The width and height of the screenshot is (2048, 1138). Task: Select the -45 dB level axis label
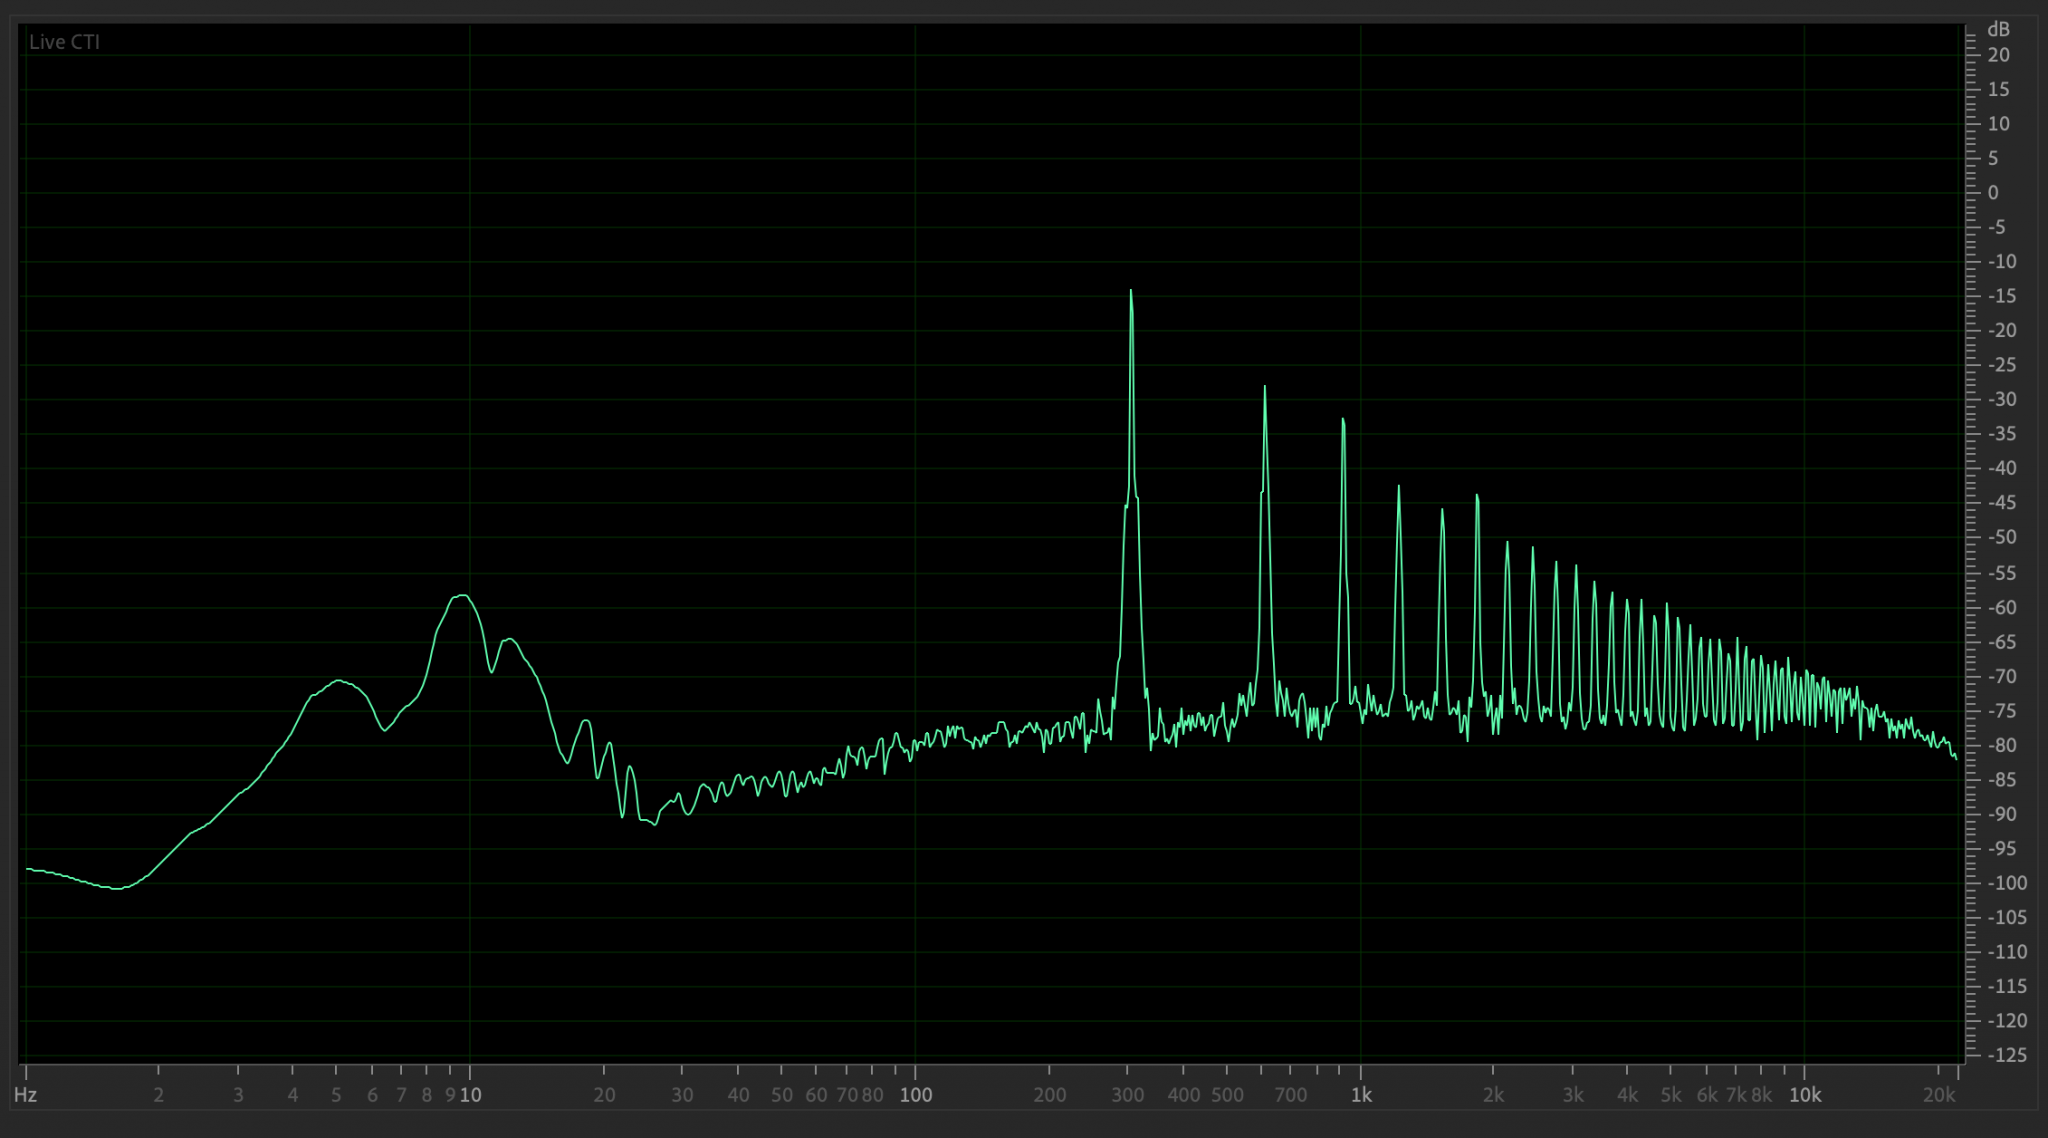pos(2002,503)
